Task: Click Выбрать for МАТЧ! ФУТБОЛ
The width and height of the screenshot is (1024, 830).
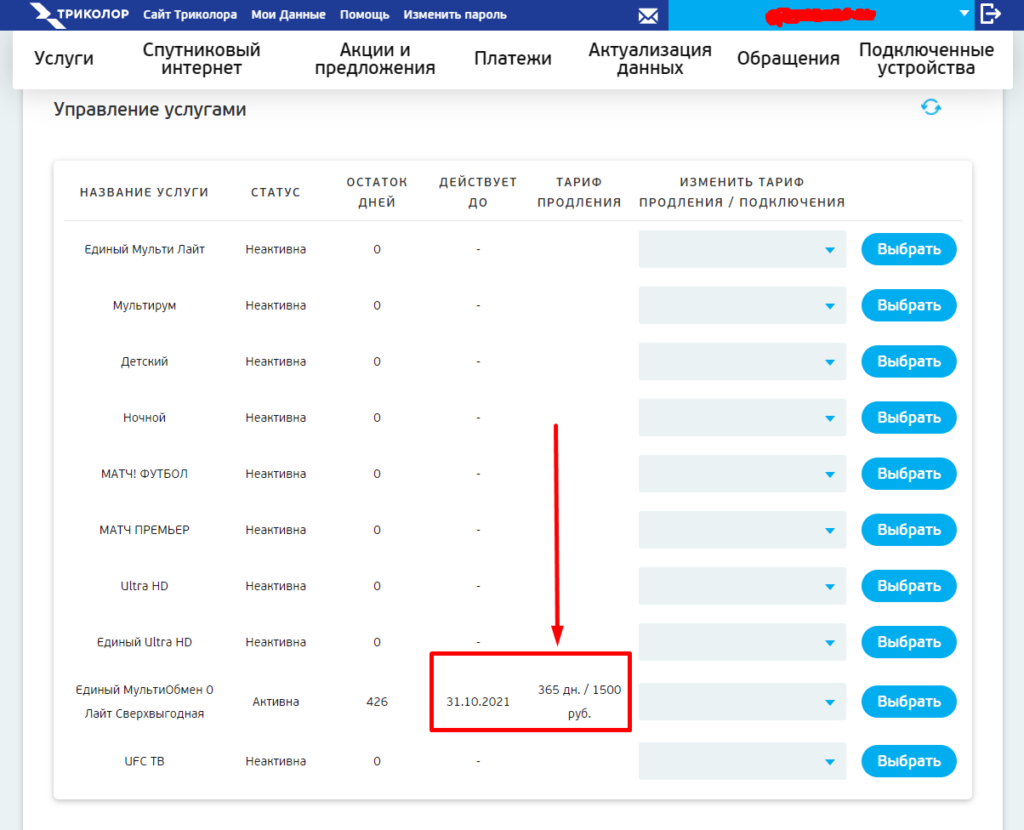Action: click(908, 474)
